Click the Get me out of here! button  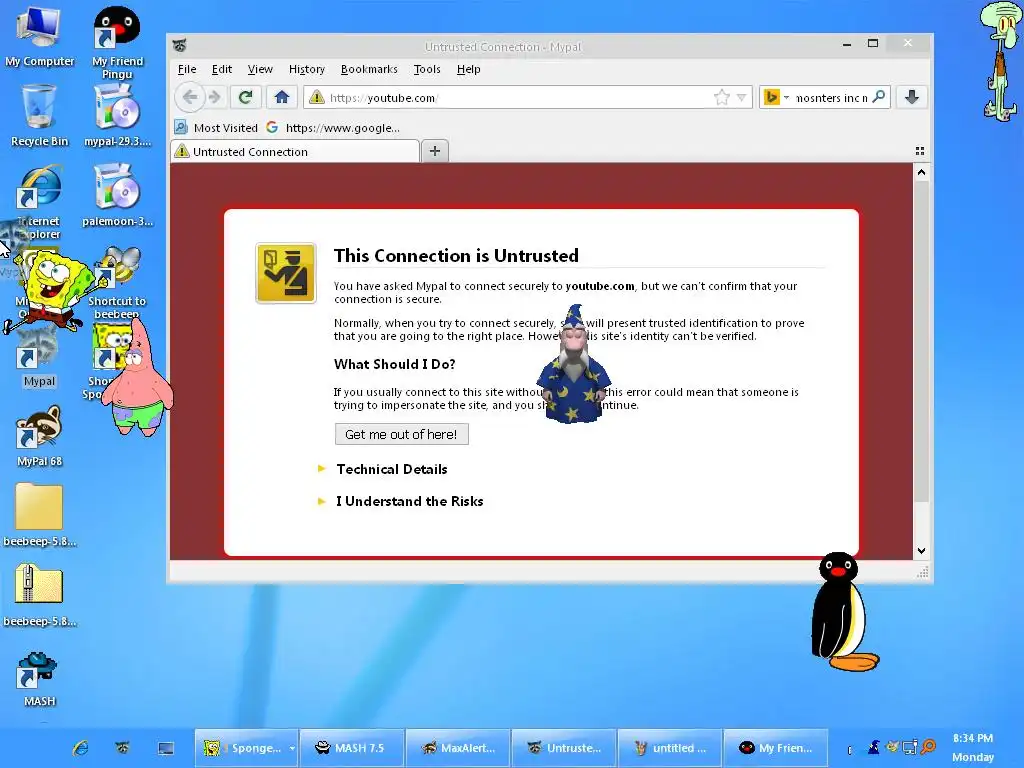[401, 434]
